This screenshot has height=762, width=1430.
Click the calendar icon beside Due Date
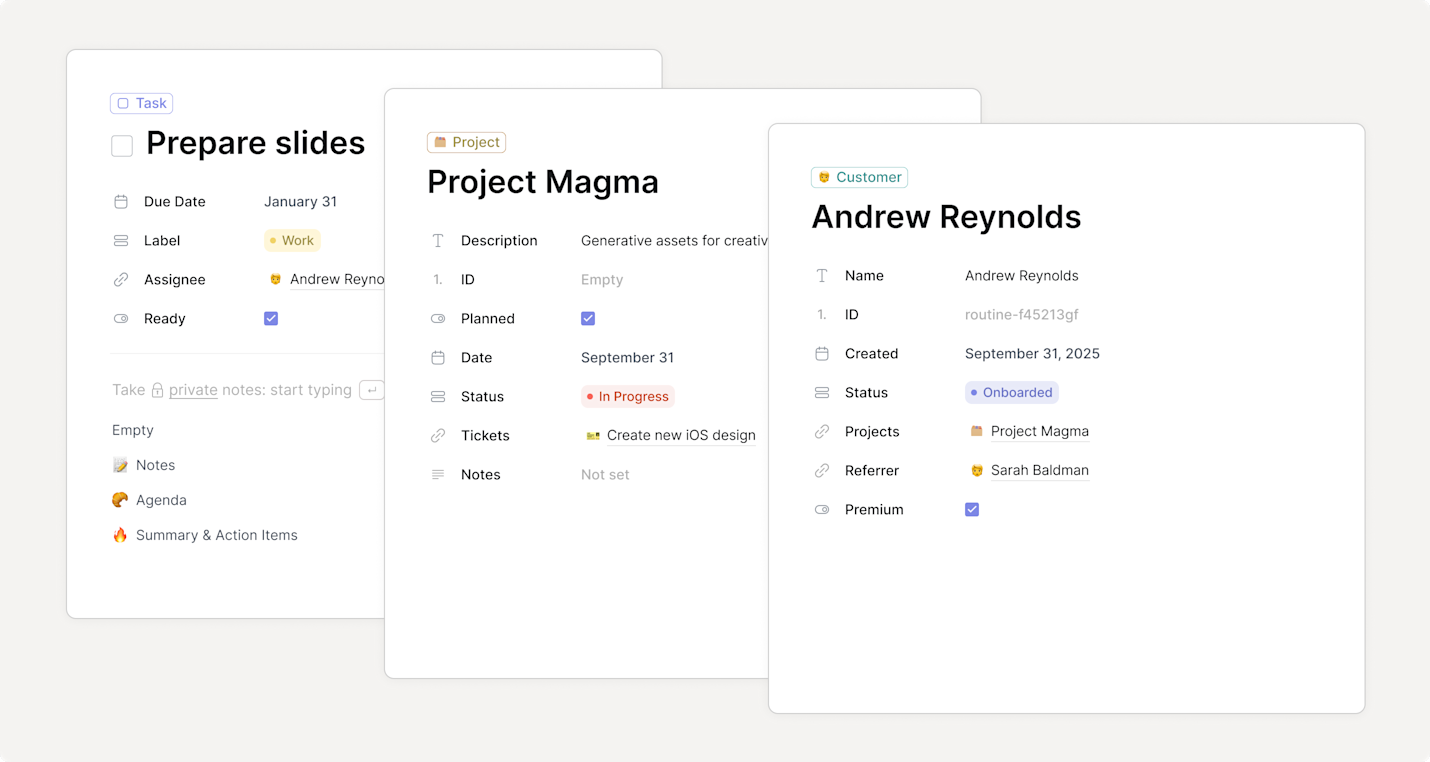pyautogui.click(x=121, y=202)
